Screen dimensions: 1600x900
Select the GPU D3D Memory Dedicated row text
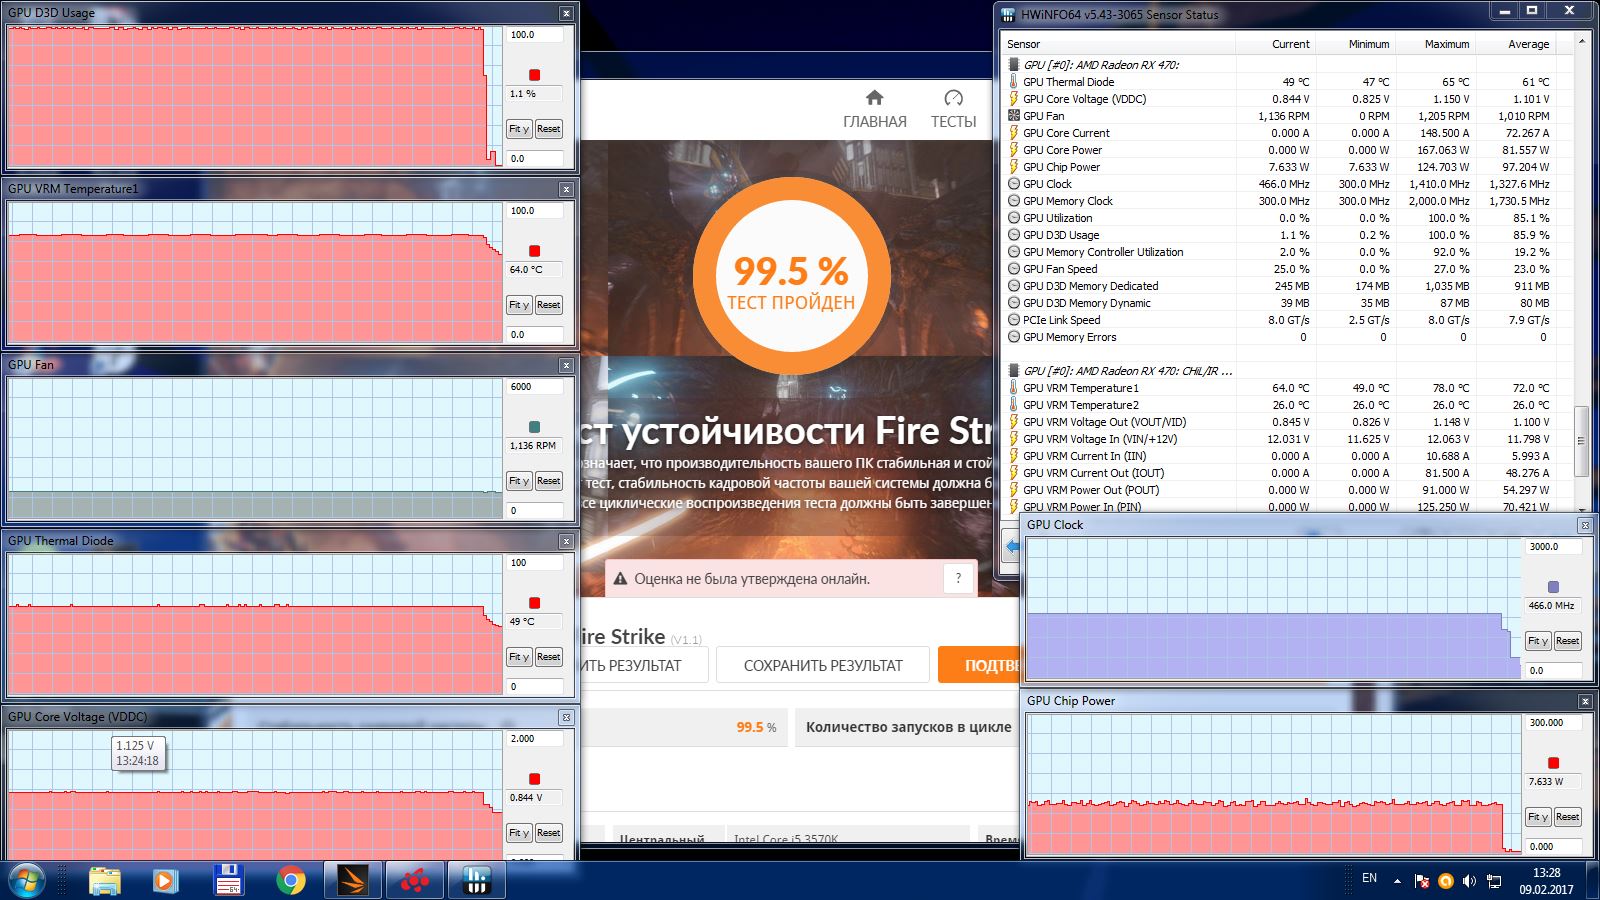click(x=1091, y=286)
